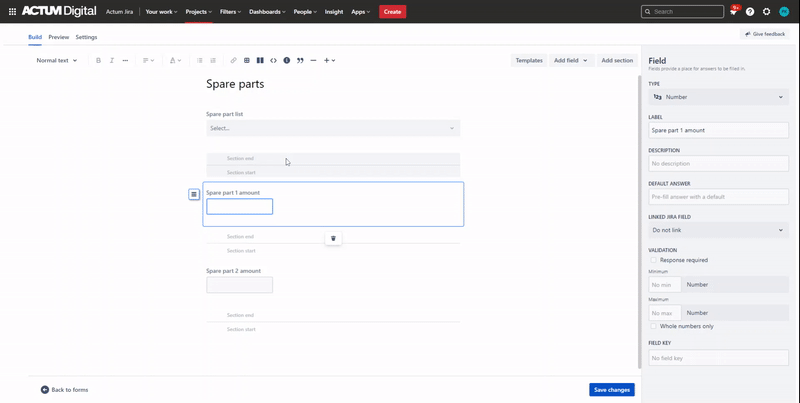Click the ACTUM Digital logo
The width and height of the screenshot is (800, 403).
click(59, 11)
